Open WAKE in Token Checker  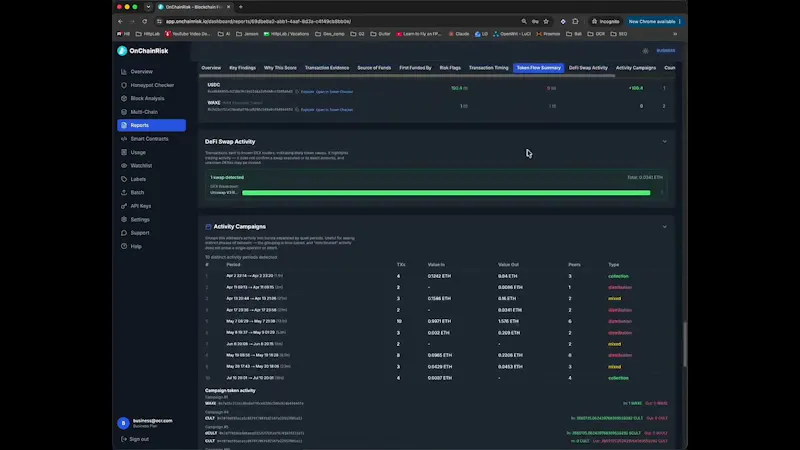coord(334,110)
